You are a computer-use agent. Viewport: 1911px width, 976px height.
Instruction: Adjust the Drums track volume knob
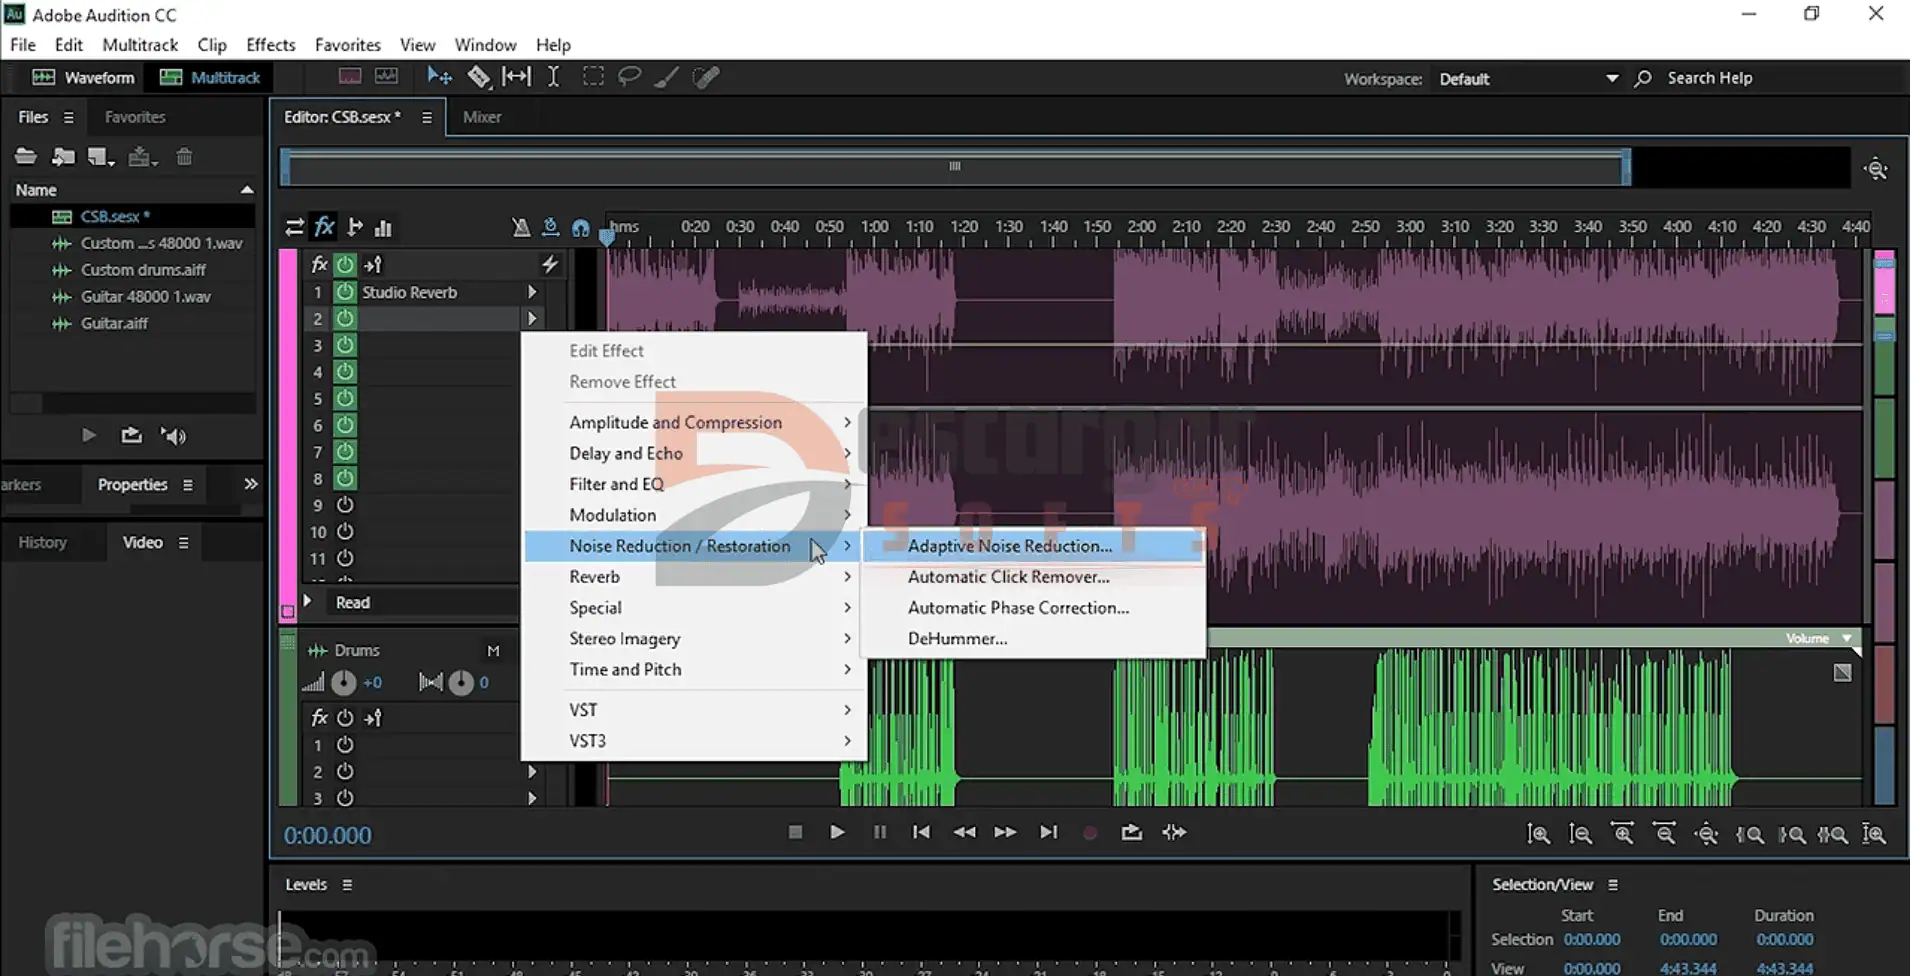(343, 683)
